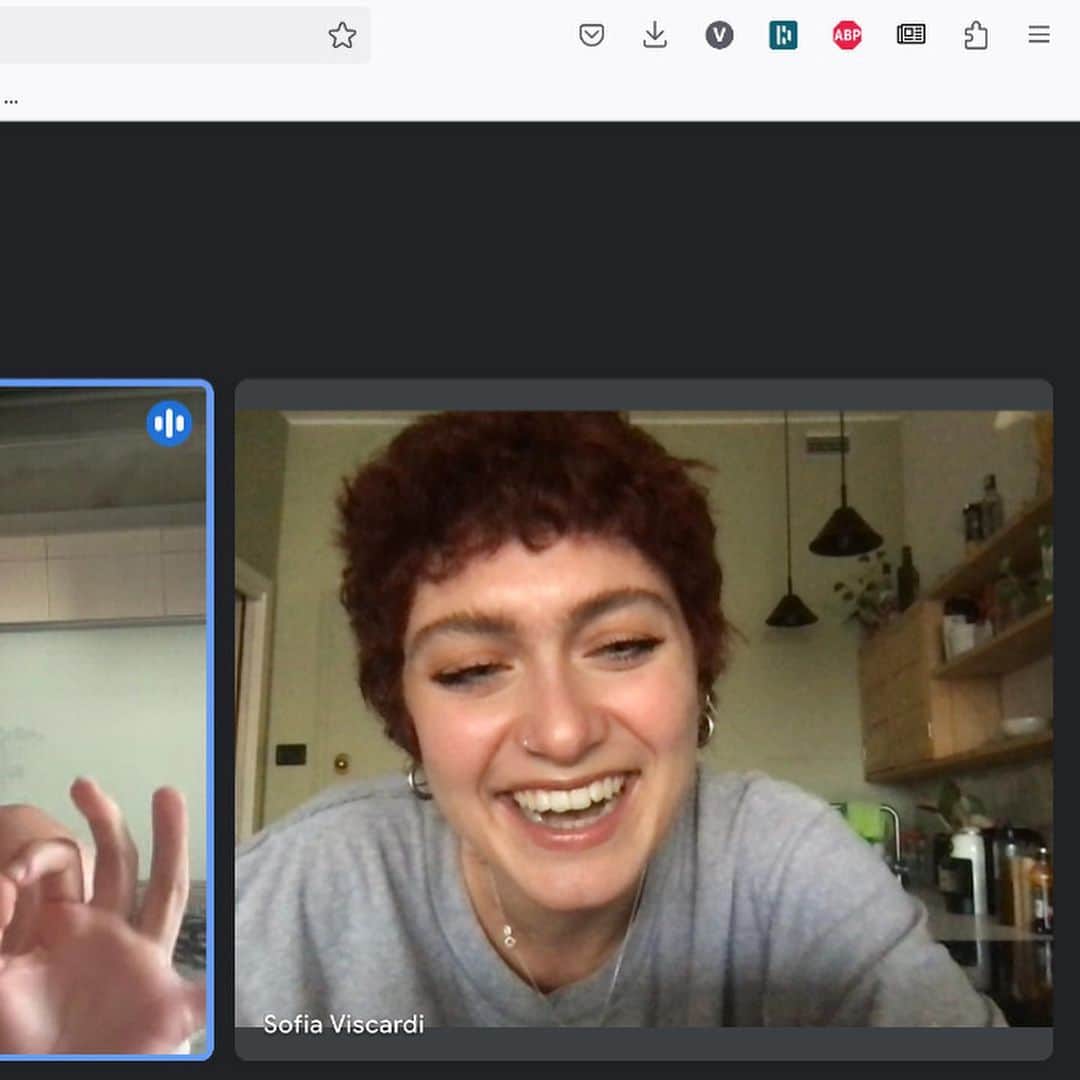Click the bookmarks toolbar ellipsis item
The height and width of the screenshot is (1080, 1080).
click(10, 101)
